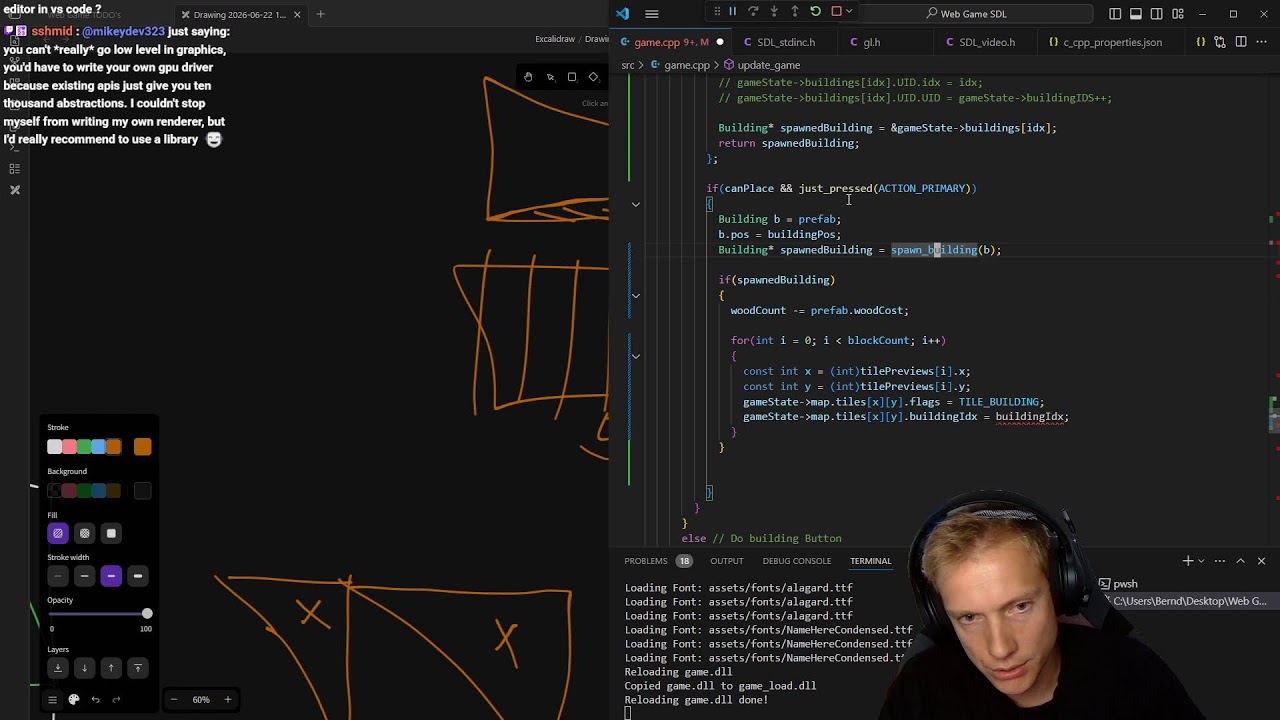Open the SDL_stdinc.h tab

point(786,42)
